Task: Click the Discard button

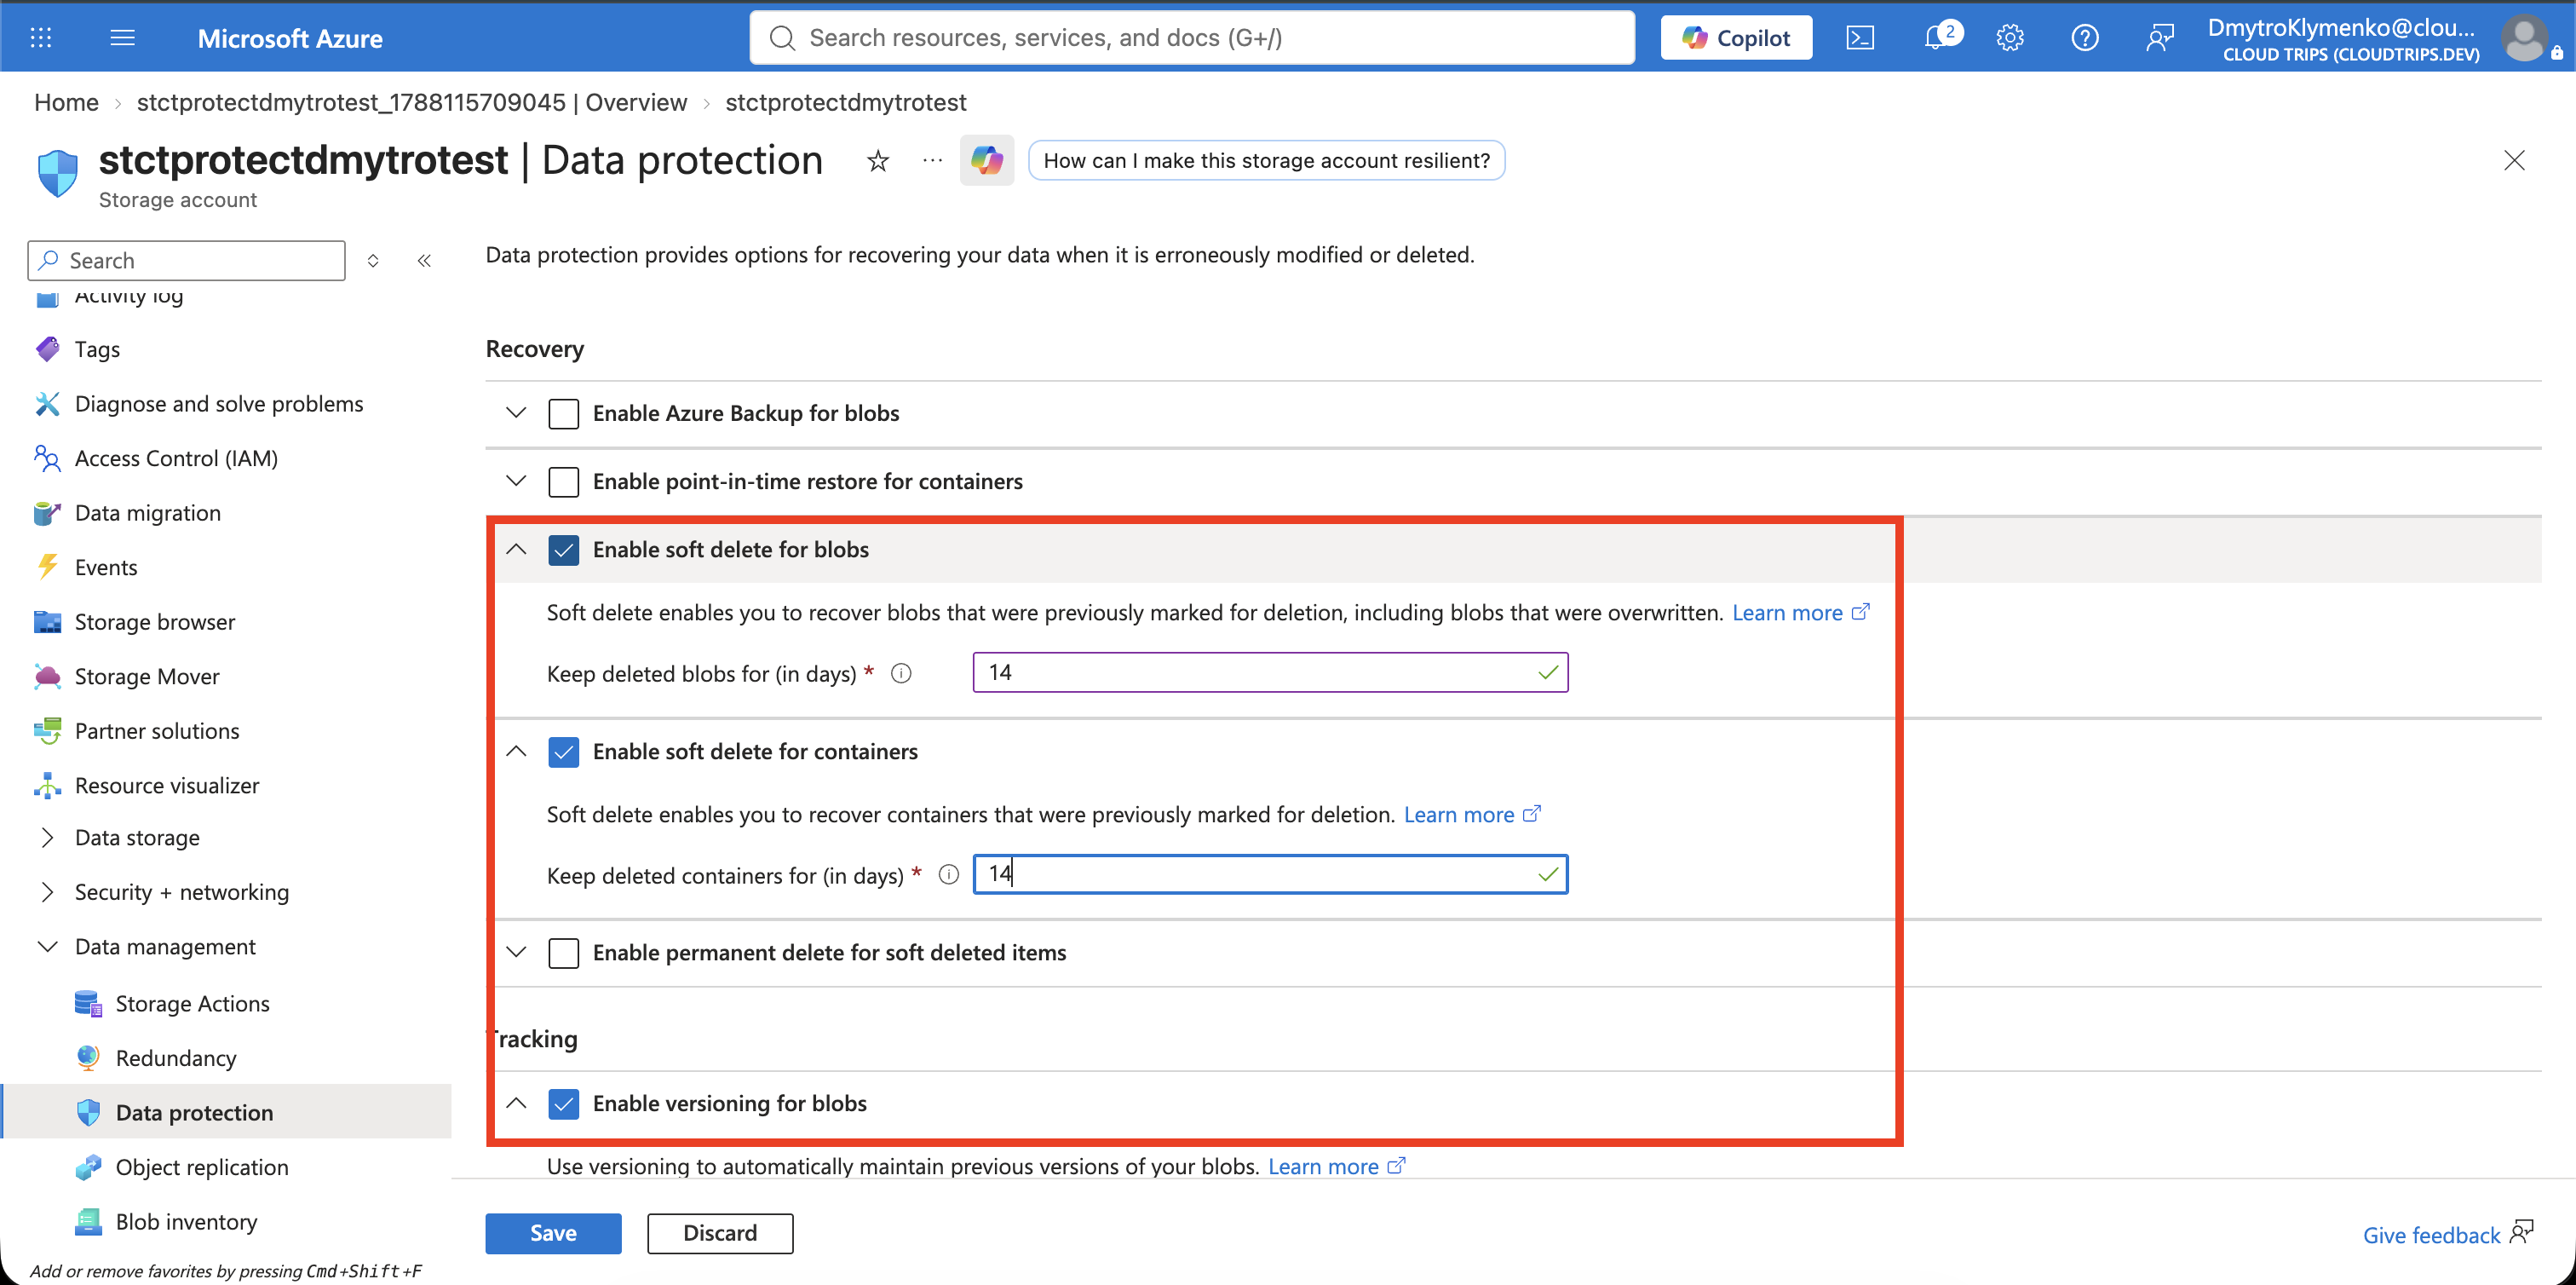Action: (720, 1233)
